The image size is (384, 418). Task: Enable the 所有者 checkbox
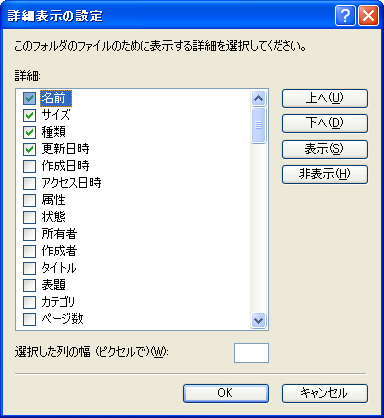[29, 234]
